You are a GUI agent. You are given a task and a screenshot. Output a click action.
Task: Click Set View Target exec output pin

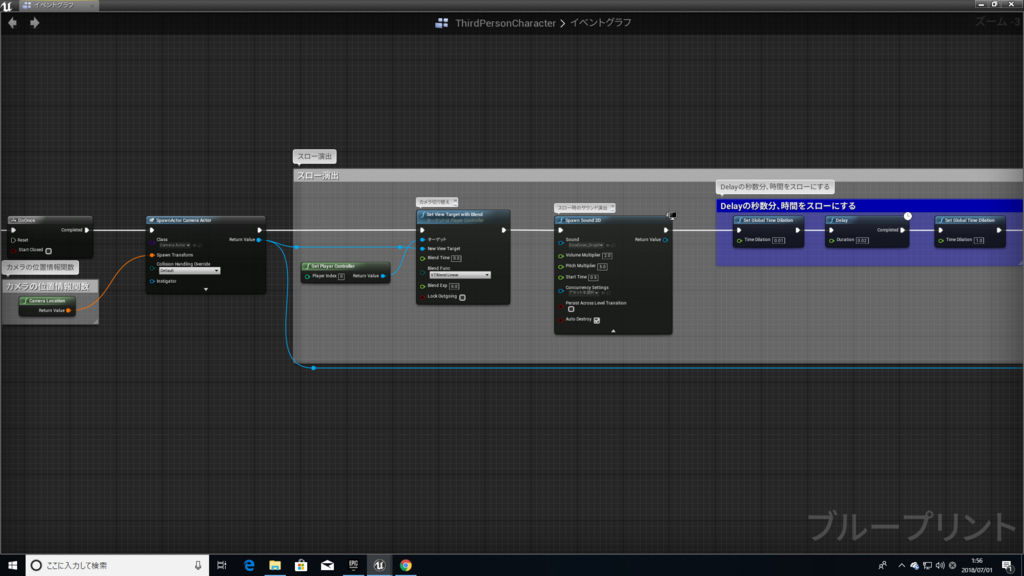504,230
